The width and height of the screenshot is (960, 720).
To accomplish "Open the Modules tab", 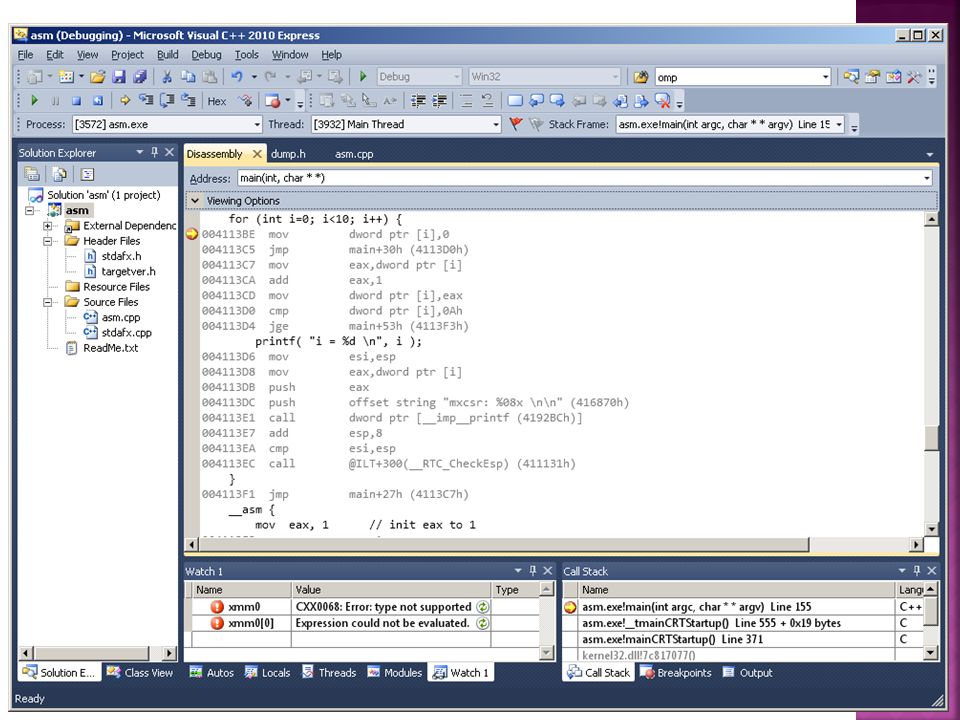I will pos(395,672).
